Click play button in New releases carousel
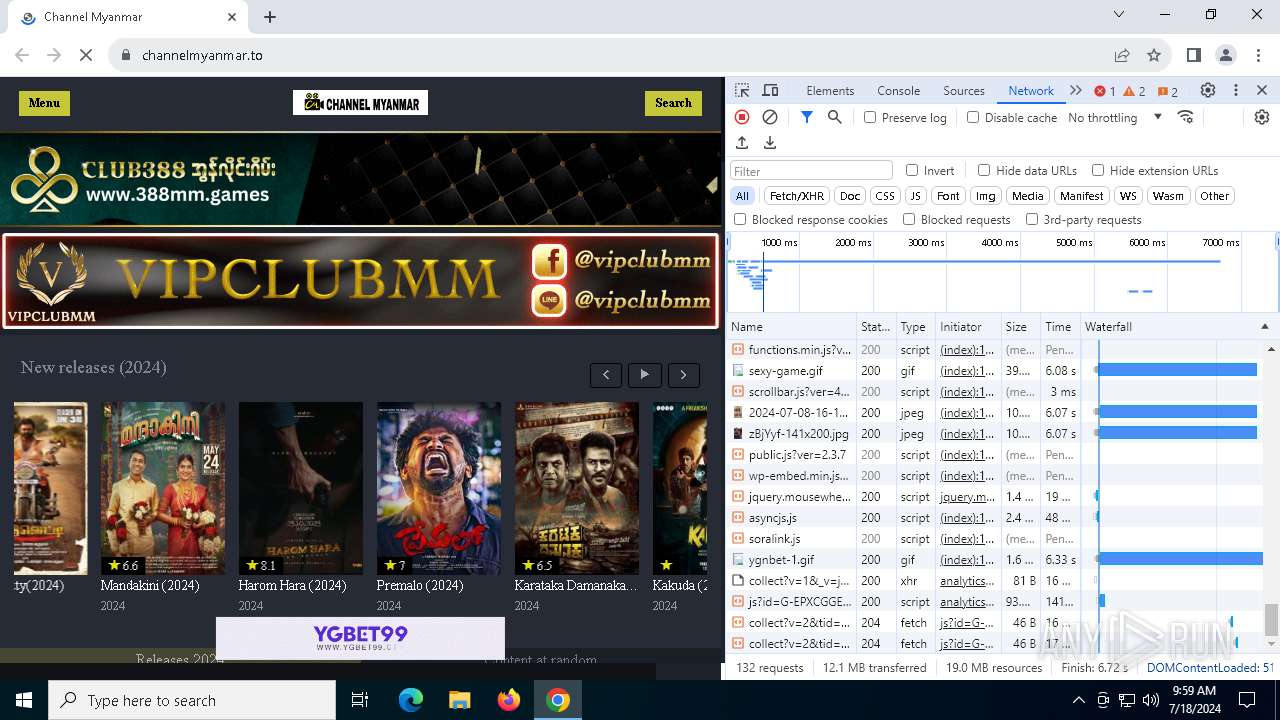 tap(645, 375)
